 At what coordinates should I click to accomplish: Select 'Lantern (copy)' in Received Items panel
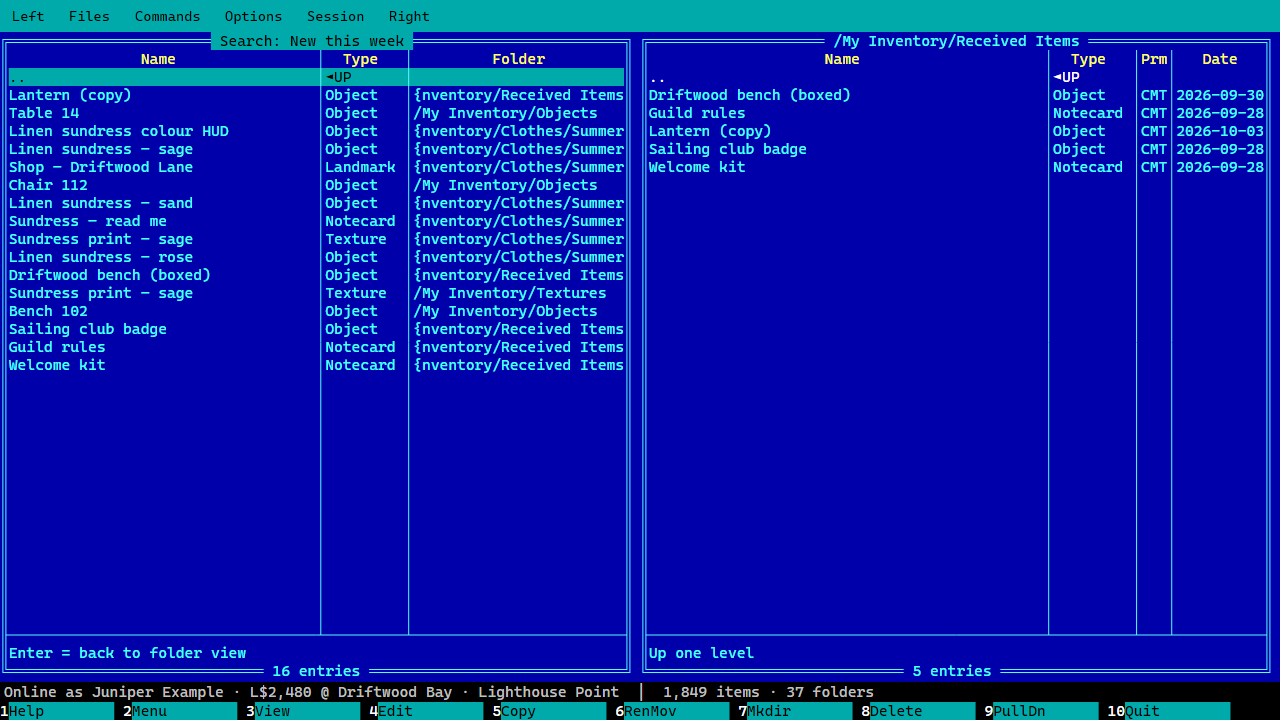coord(956,131)
